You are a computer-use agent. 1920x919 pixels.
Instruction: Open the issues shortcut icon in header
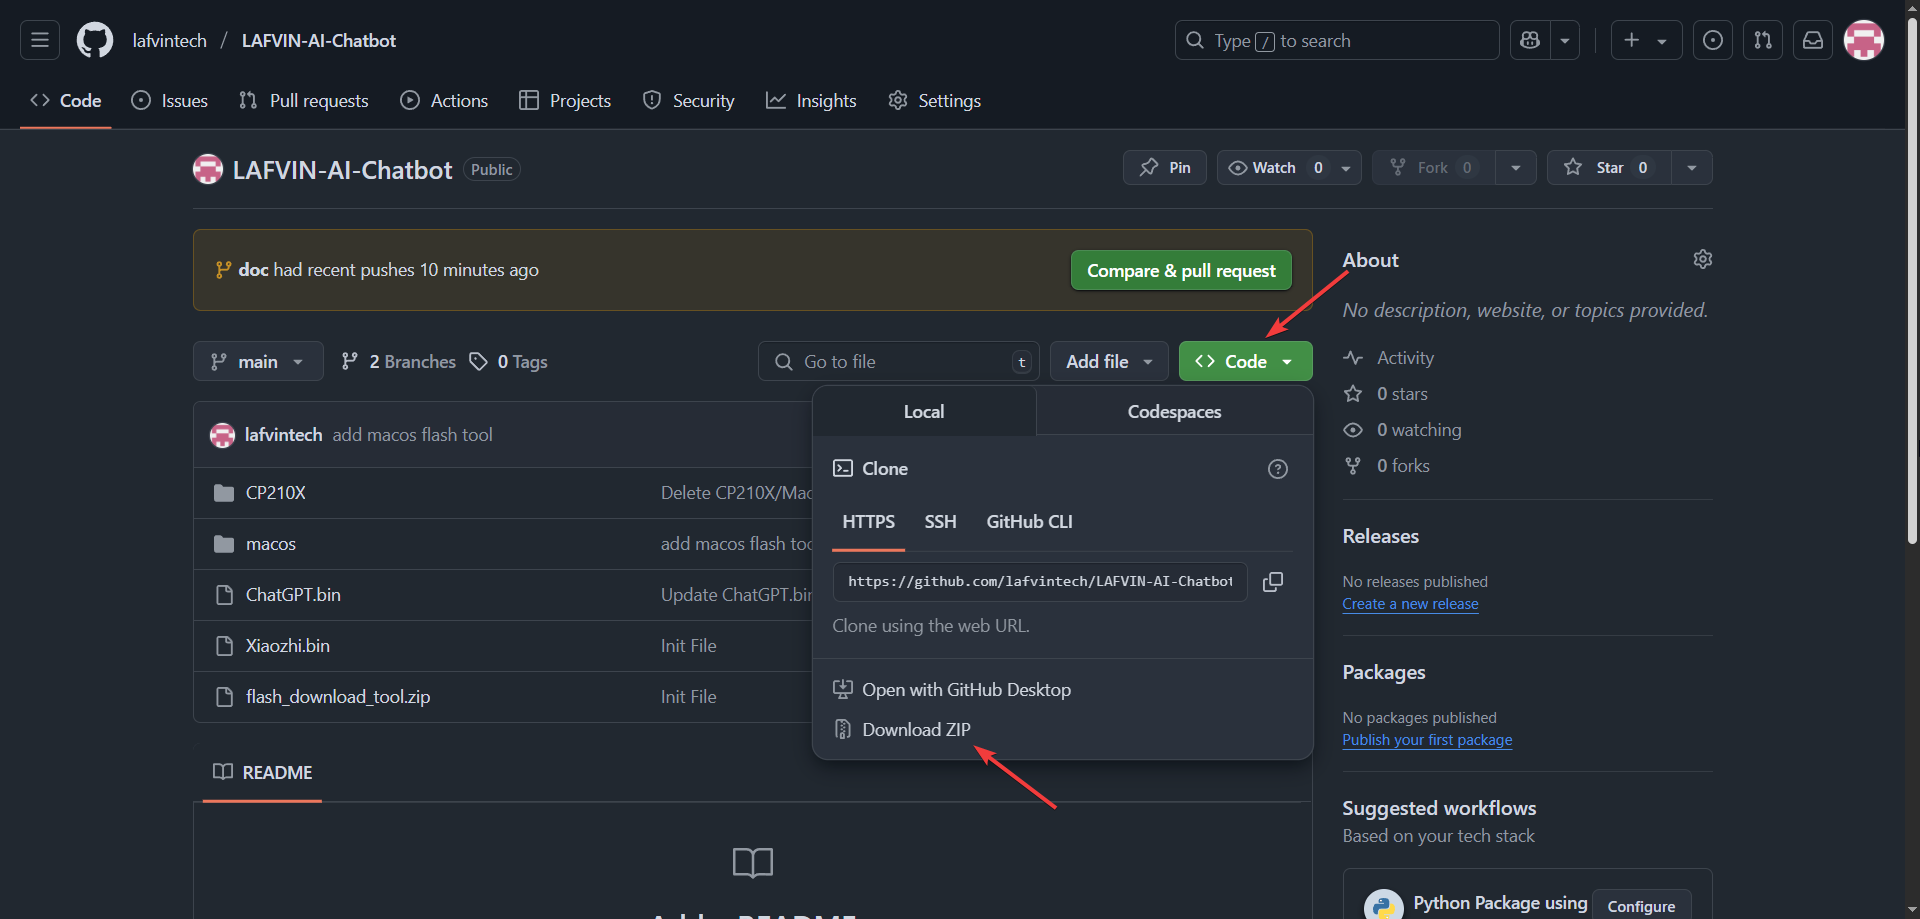tap(1713, 40)
